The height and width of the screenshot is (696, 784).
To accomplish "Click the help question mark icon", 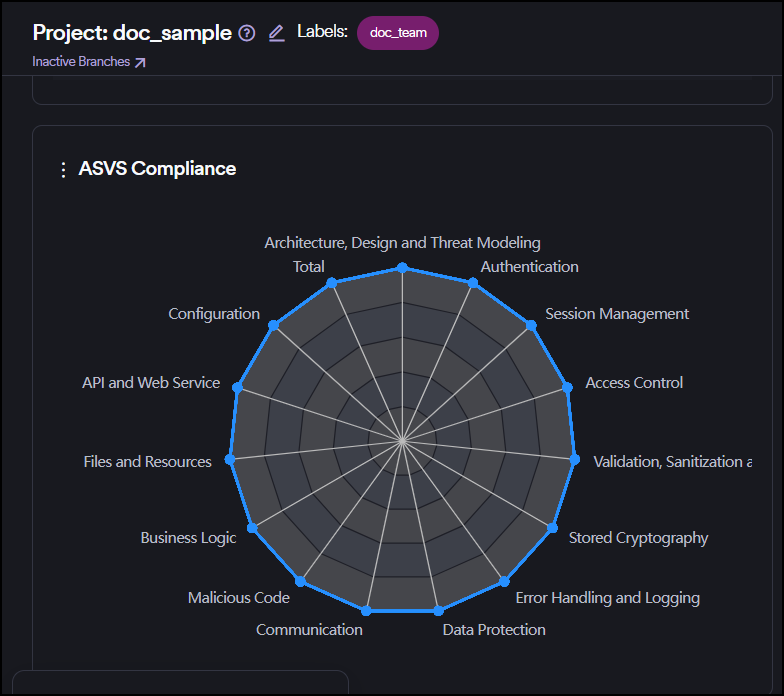I will (247, 33).
